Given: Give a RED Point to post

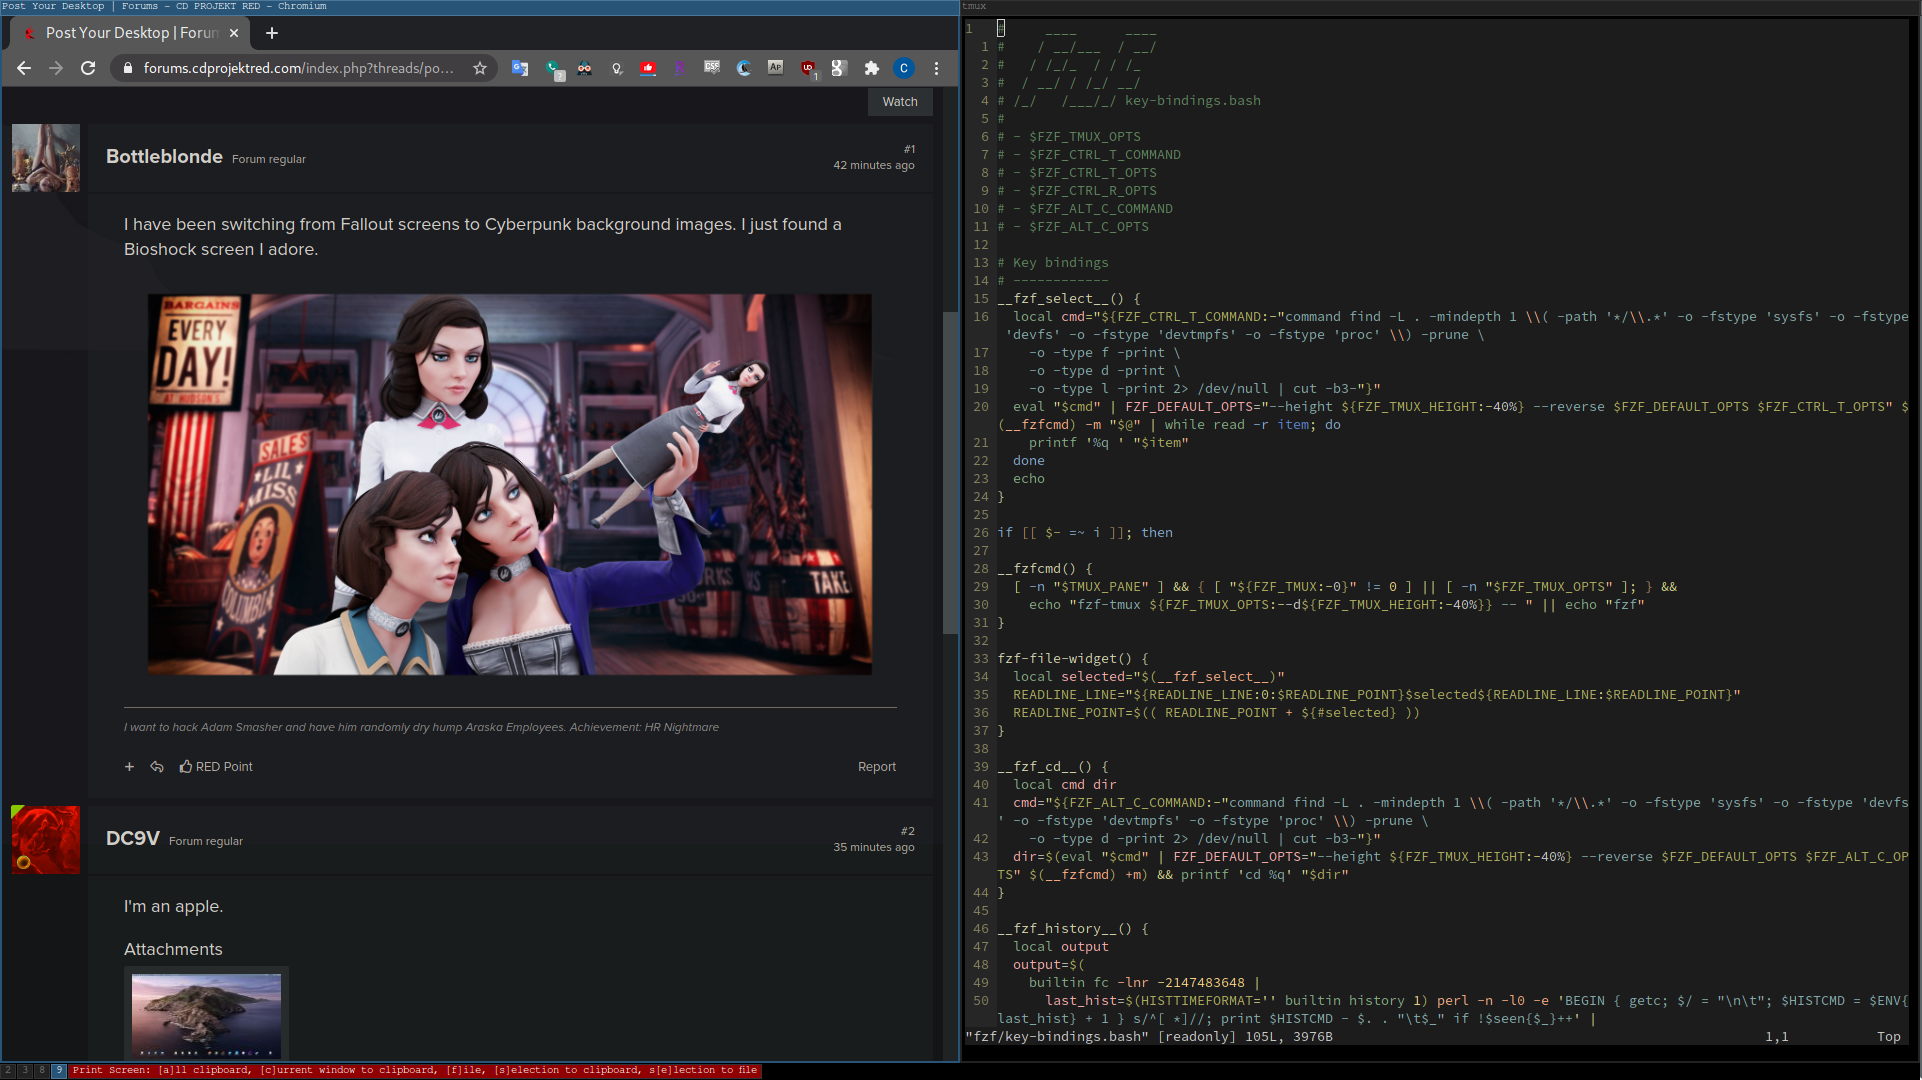Looking at the screenshot, I should click(x=216, y=767).
